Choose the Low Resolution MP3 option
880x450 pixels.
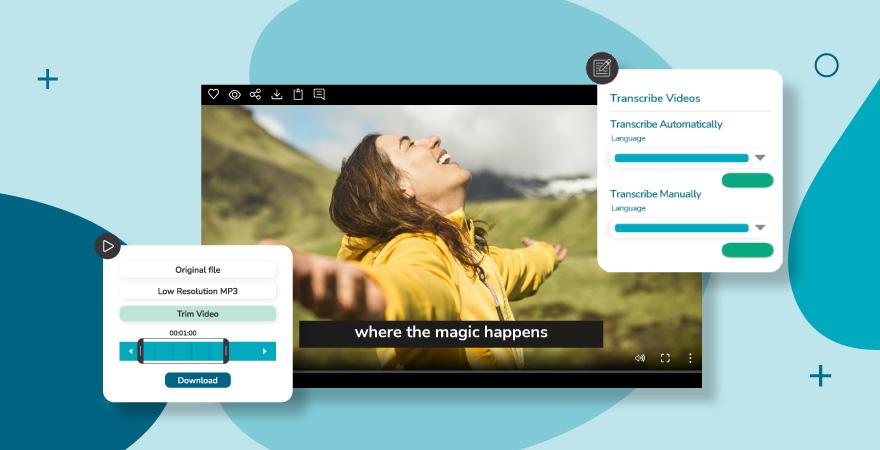pyautogui.click(x=198, y=291)
